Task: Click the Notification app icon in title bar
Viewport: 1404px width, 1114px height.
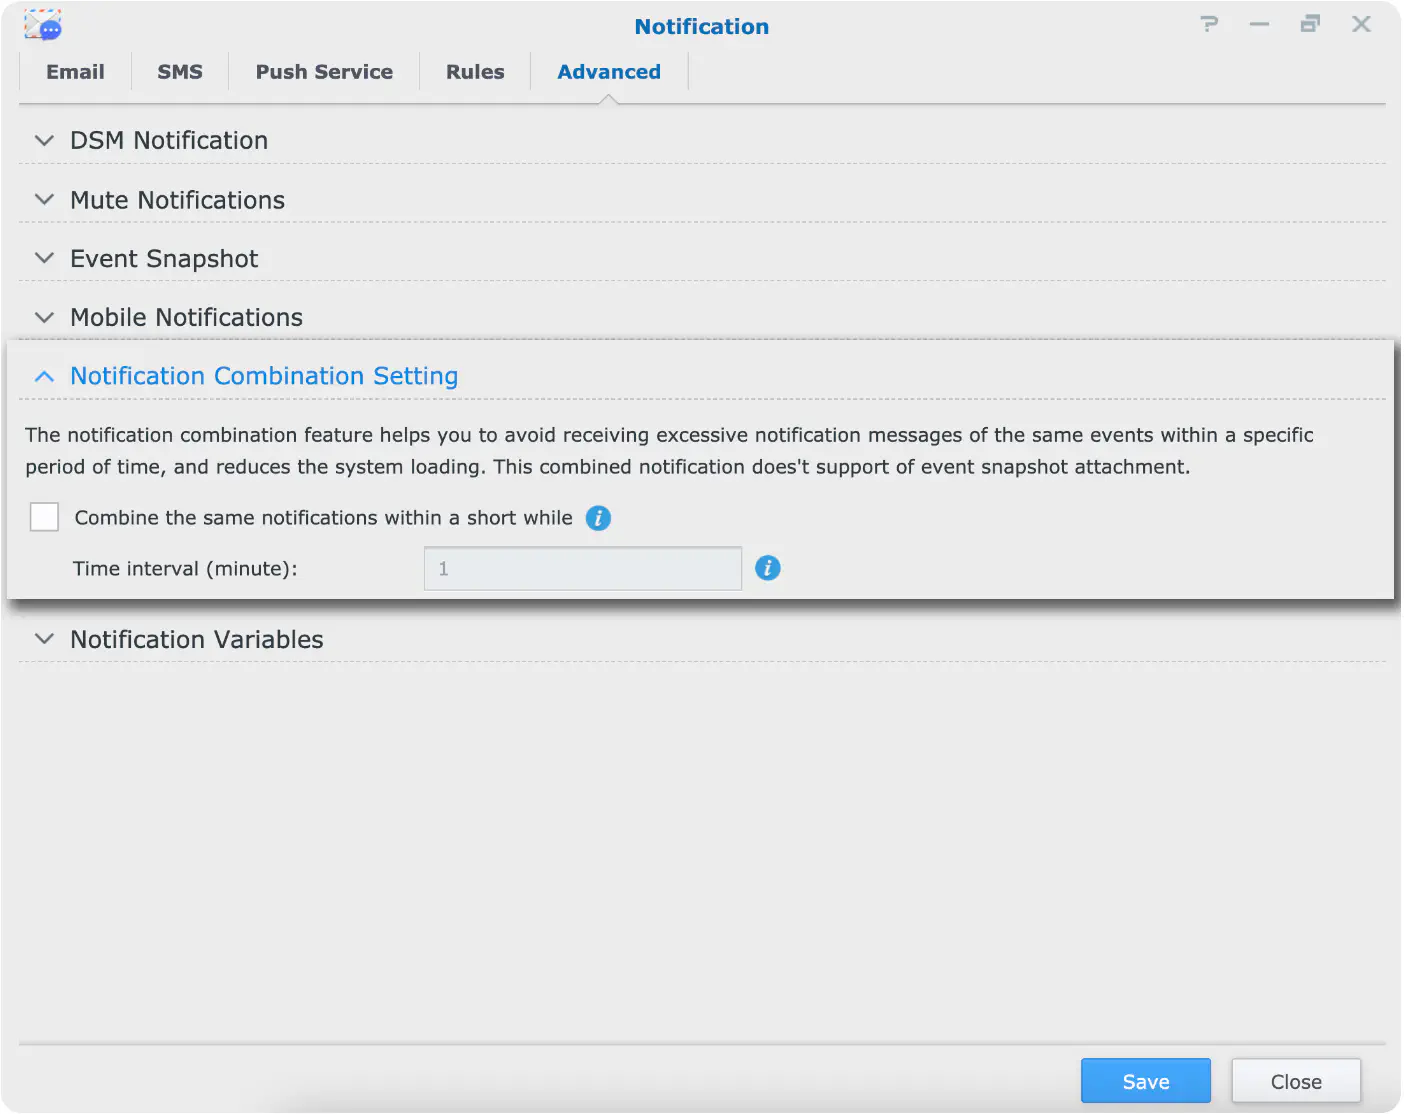Action: click(43, 25)
